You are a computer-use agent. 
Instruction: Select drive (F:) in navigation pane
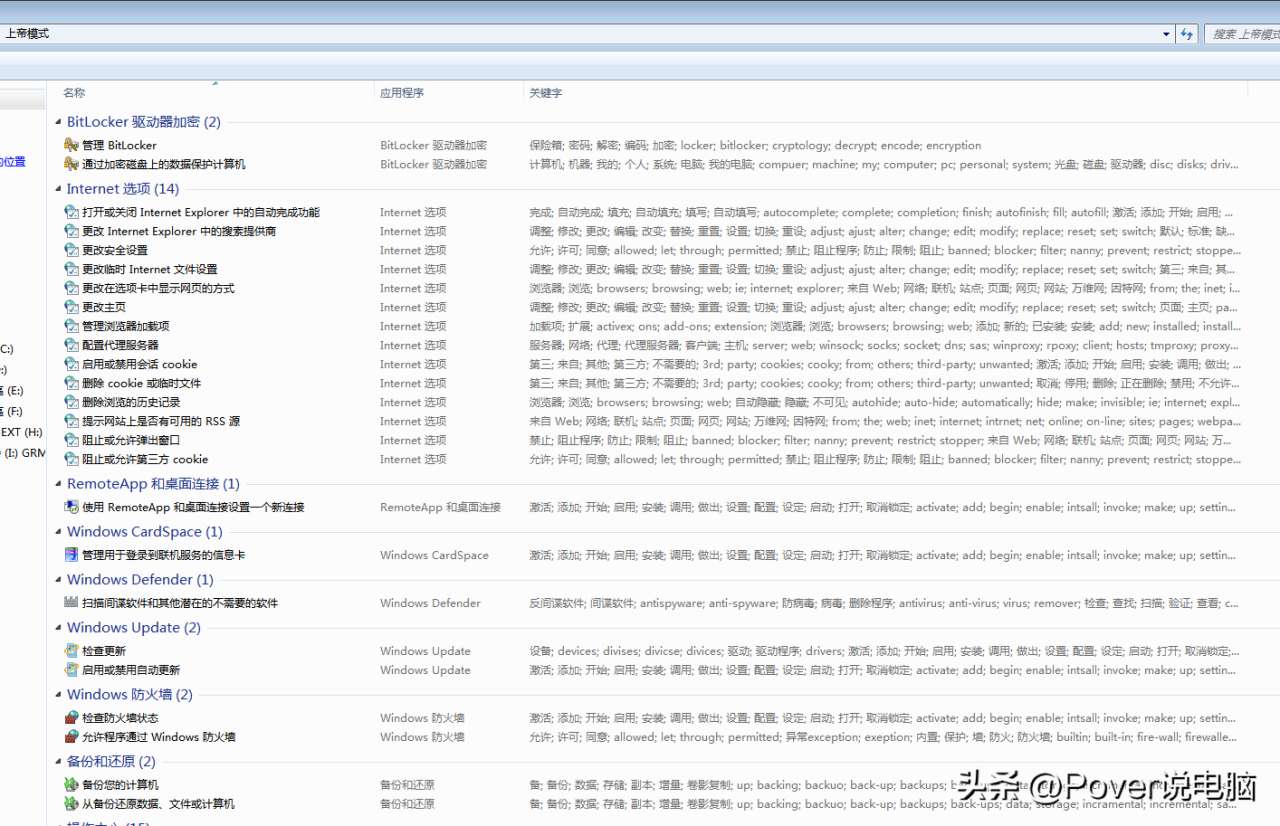(11, 411)
